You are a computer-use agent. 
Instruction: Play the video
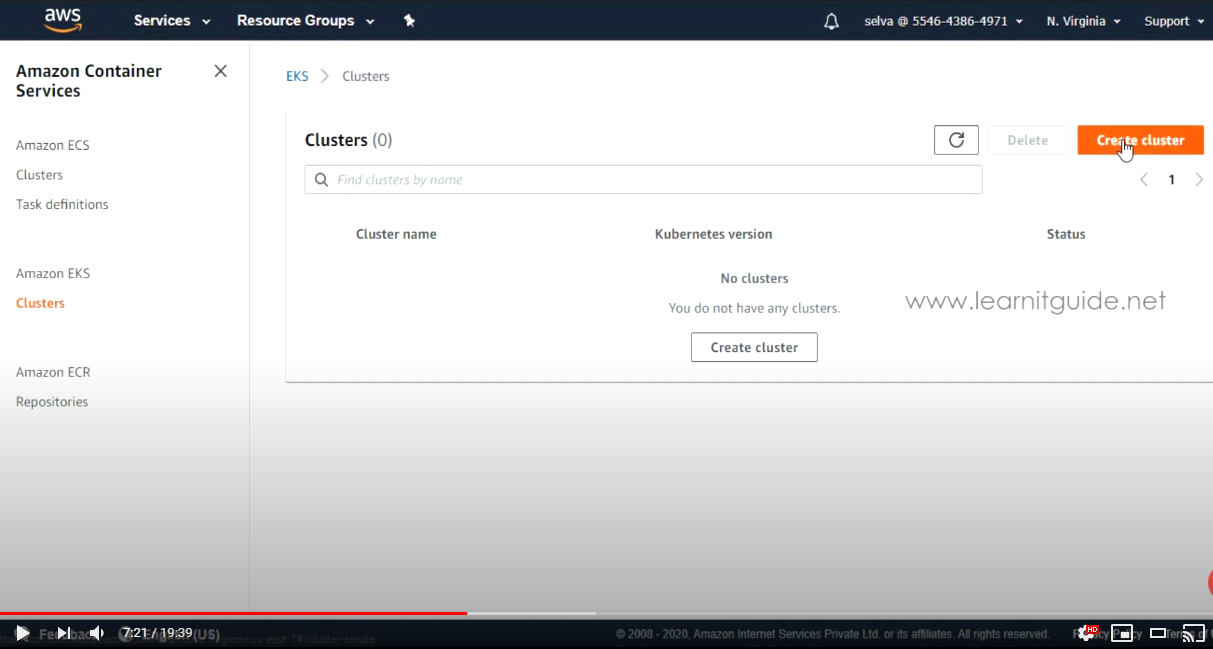click(x=22, y=633)
